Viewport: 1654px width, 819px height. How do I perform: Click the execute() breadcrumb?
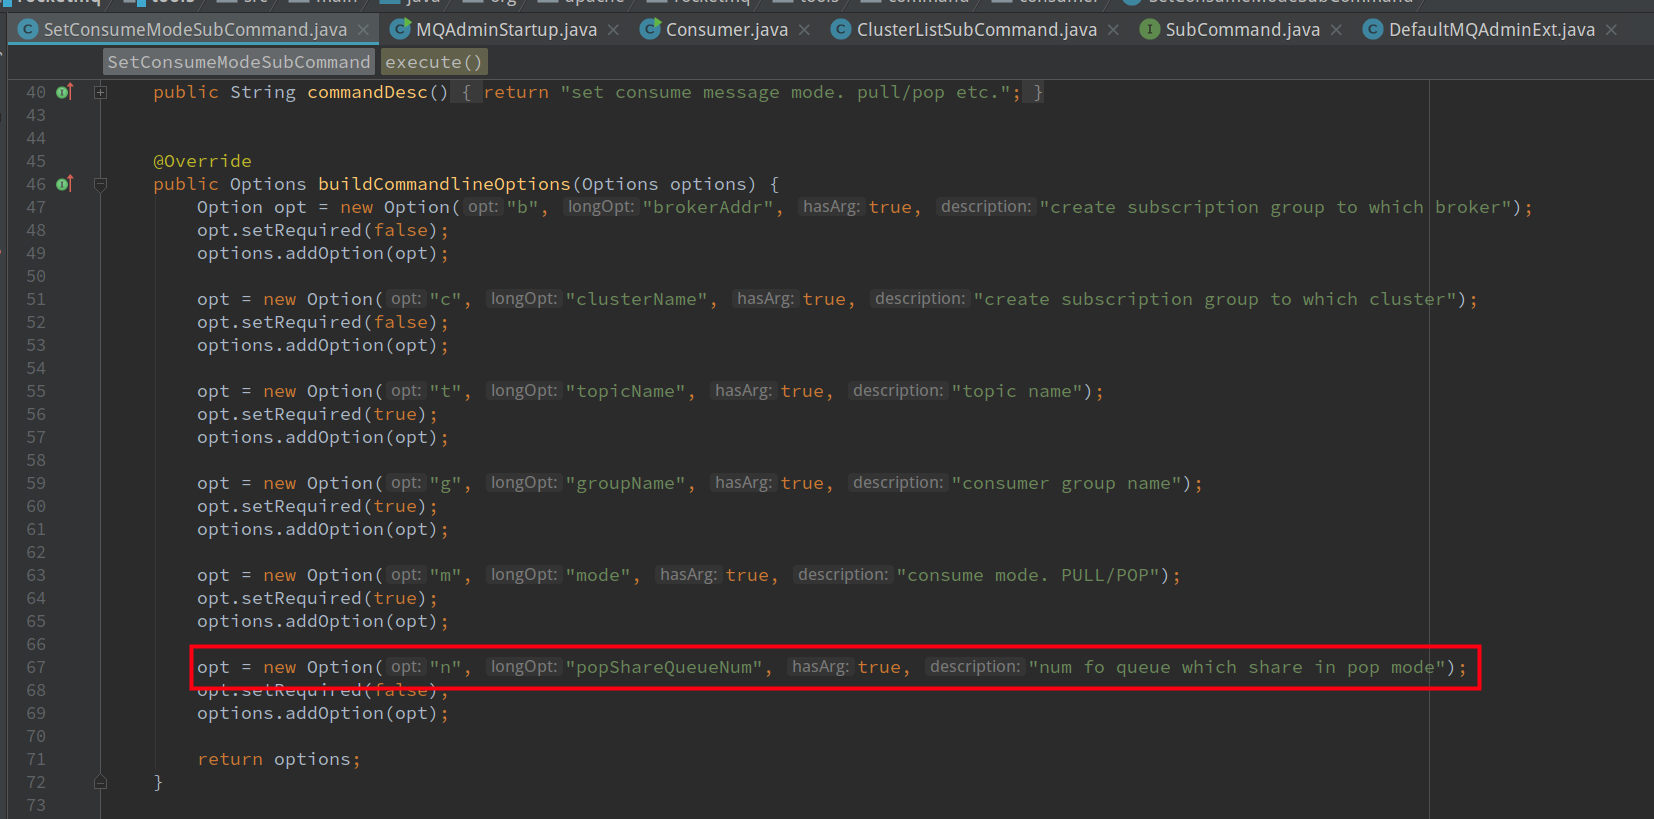[x=434, y=62]
